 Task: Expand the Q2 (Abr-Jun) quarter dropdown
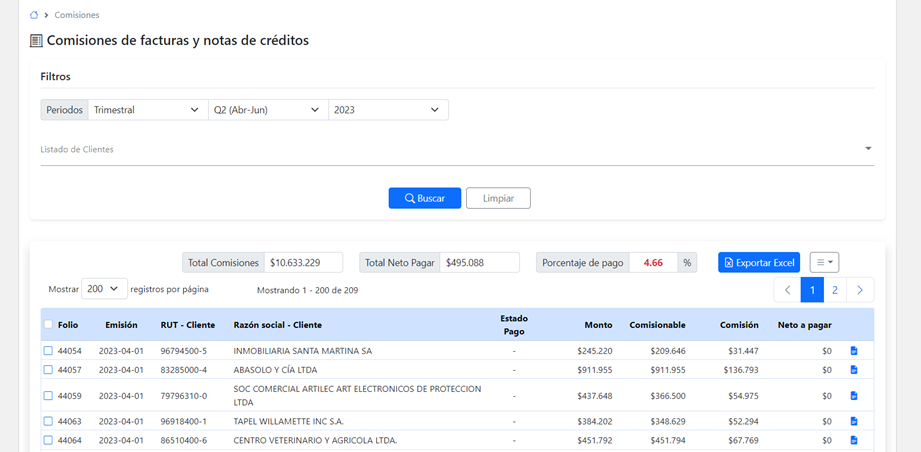[267, 110]
